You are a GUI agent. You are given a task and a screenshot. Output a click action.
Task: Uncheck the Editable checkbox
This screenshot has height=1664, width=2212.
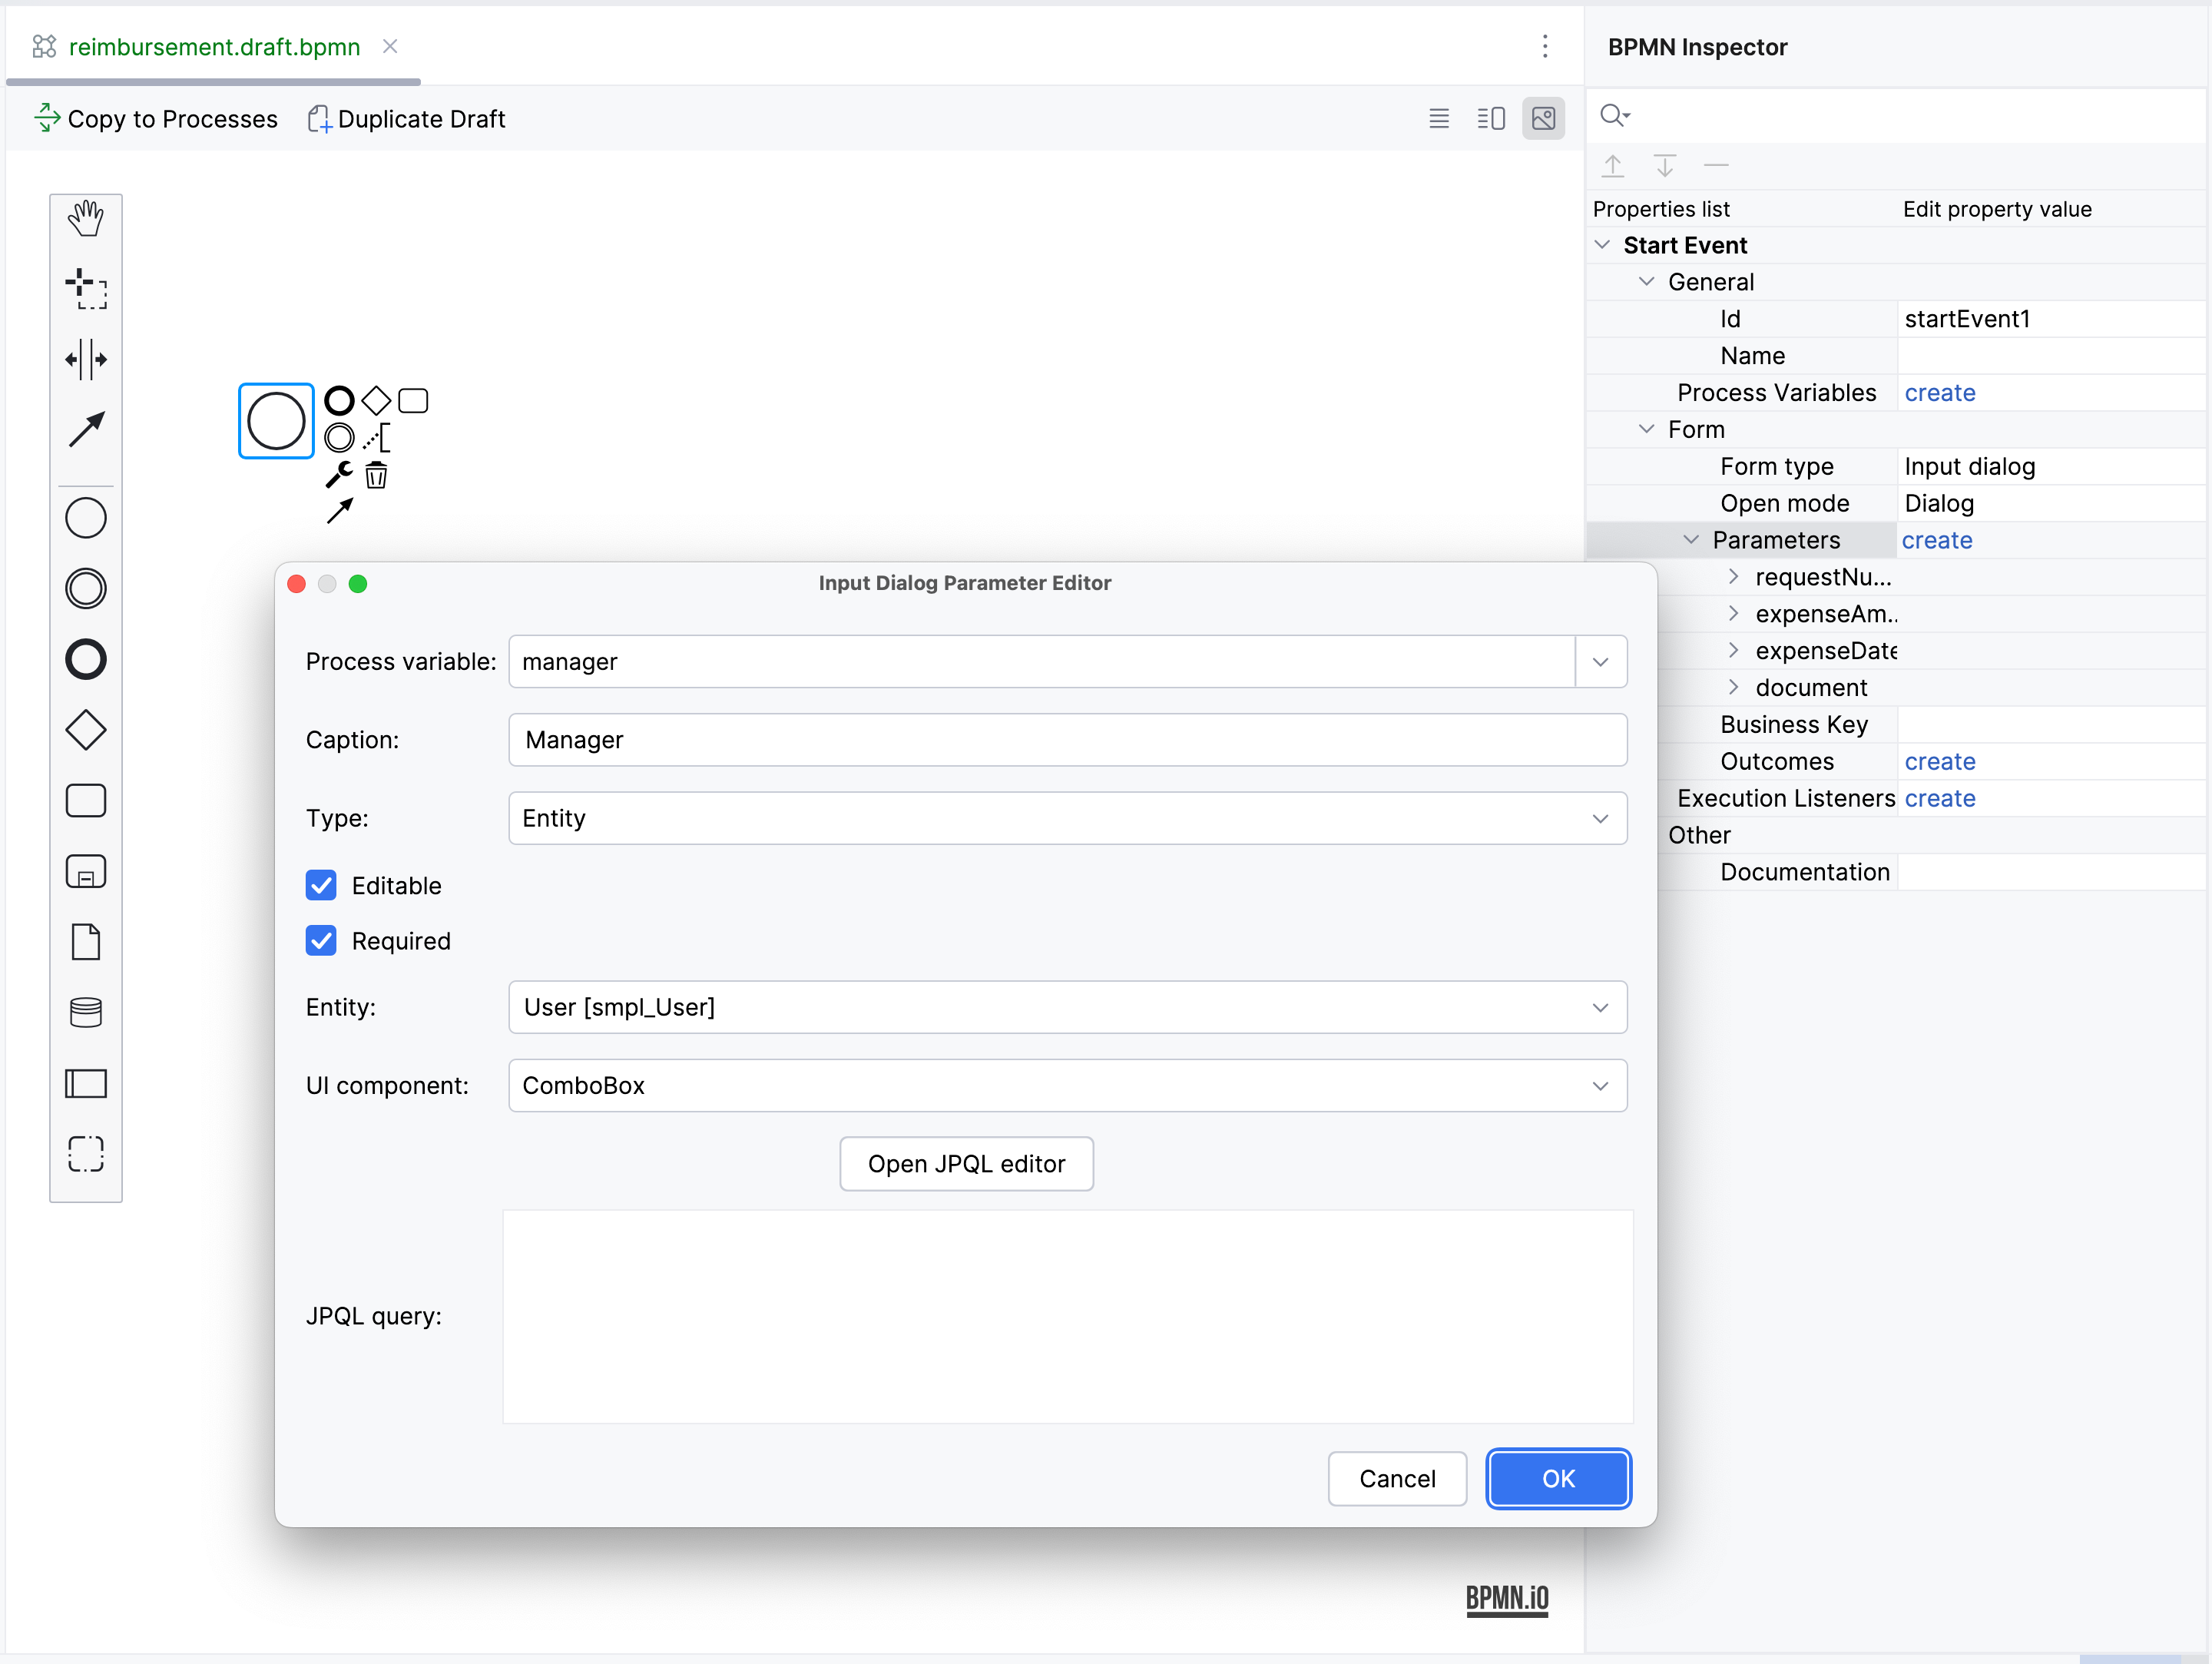pos(321,885)
